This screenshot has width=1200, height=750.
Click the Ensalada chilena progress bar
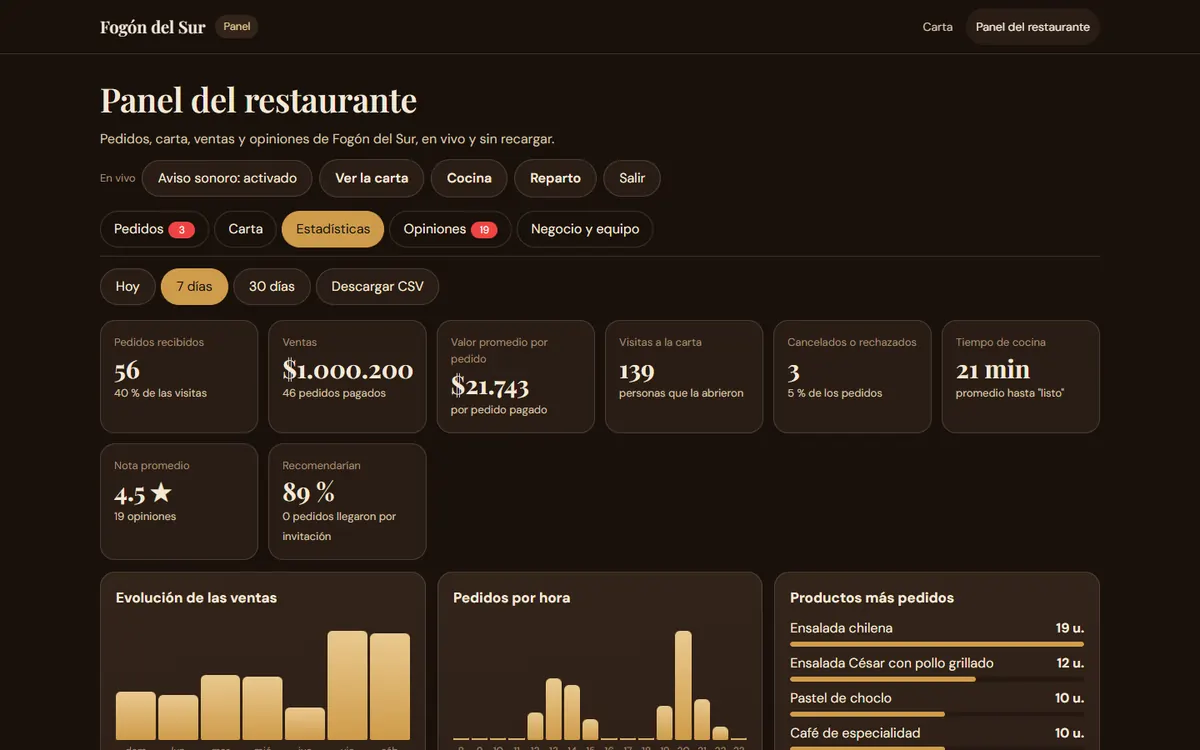click(937, 644)
